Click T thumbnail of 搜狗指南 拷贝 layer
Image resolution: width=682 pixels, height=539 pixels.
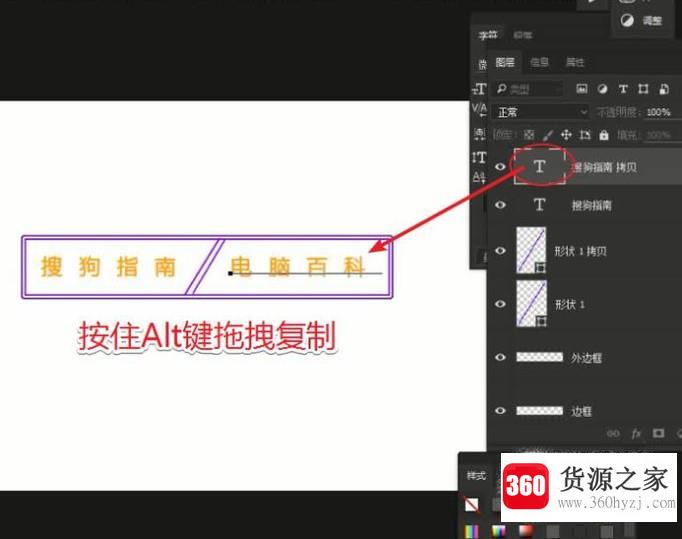539,166
